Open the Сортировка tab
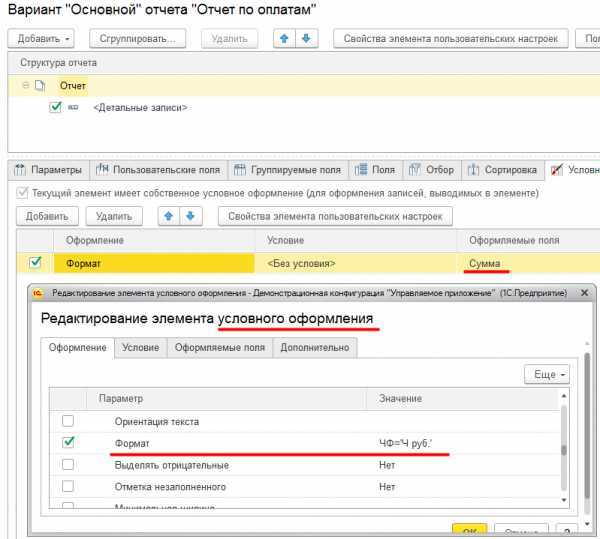This screenshot has width=600, height=539. tap(503, 170)
